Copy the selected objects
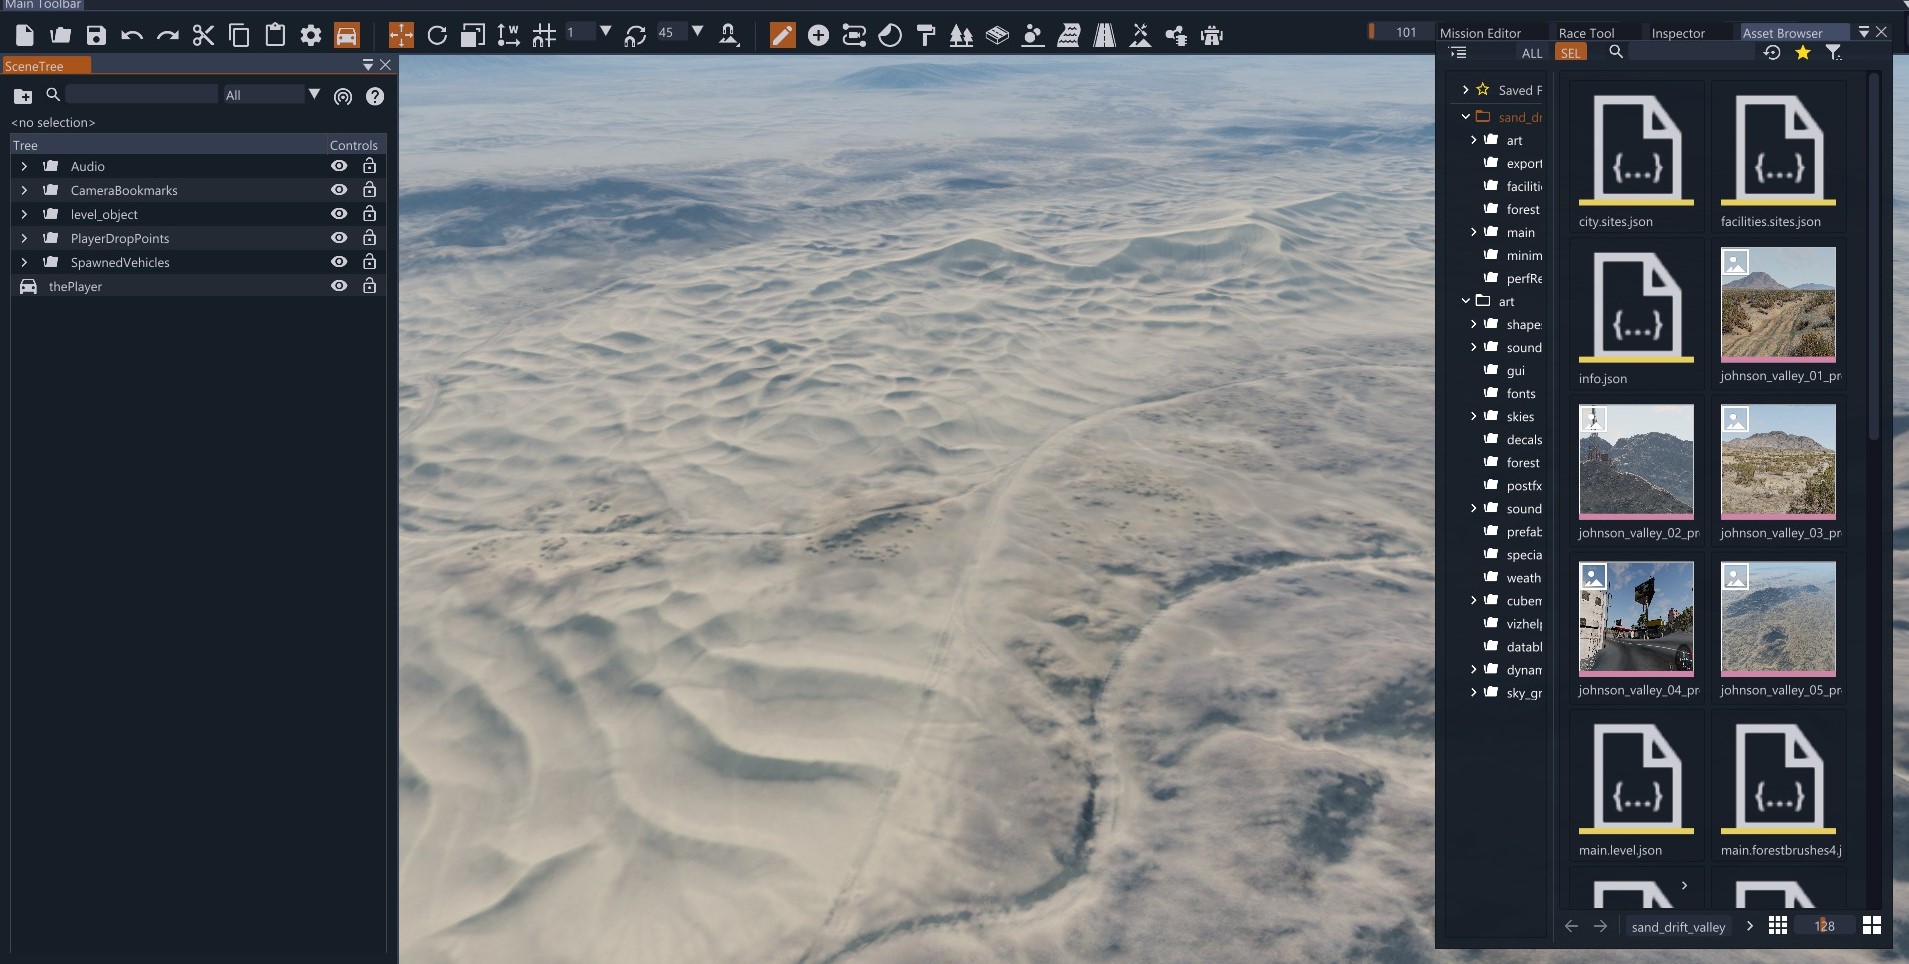This screenshot has height=964, width=1909. click(240, 36)
